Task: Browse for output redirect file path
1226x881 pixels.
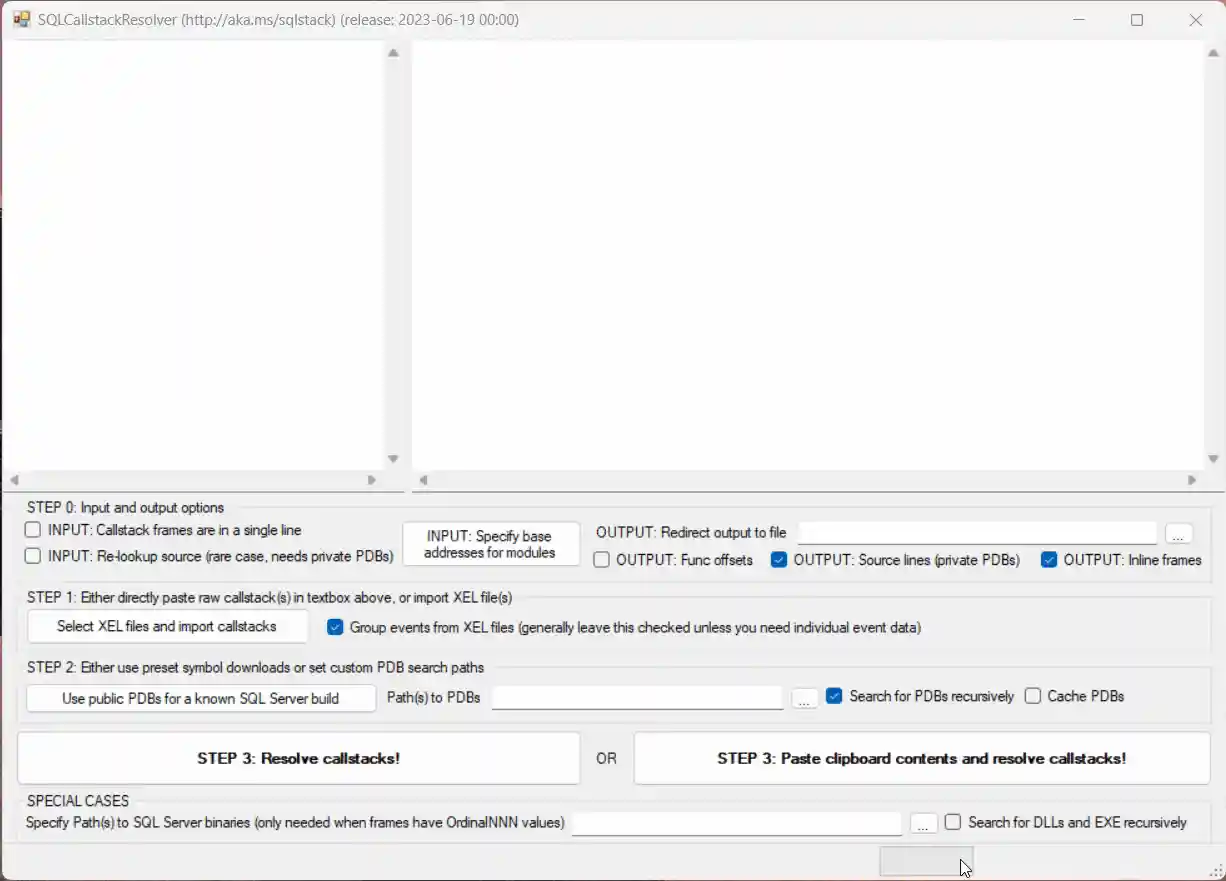Action: coord(1180,534)
